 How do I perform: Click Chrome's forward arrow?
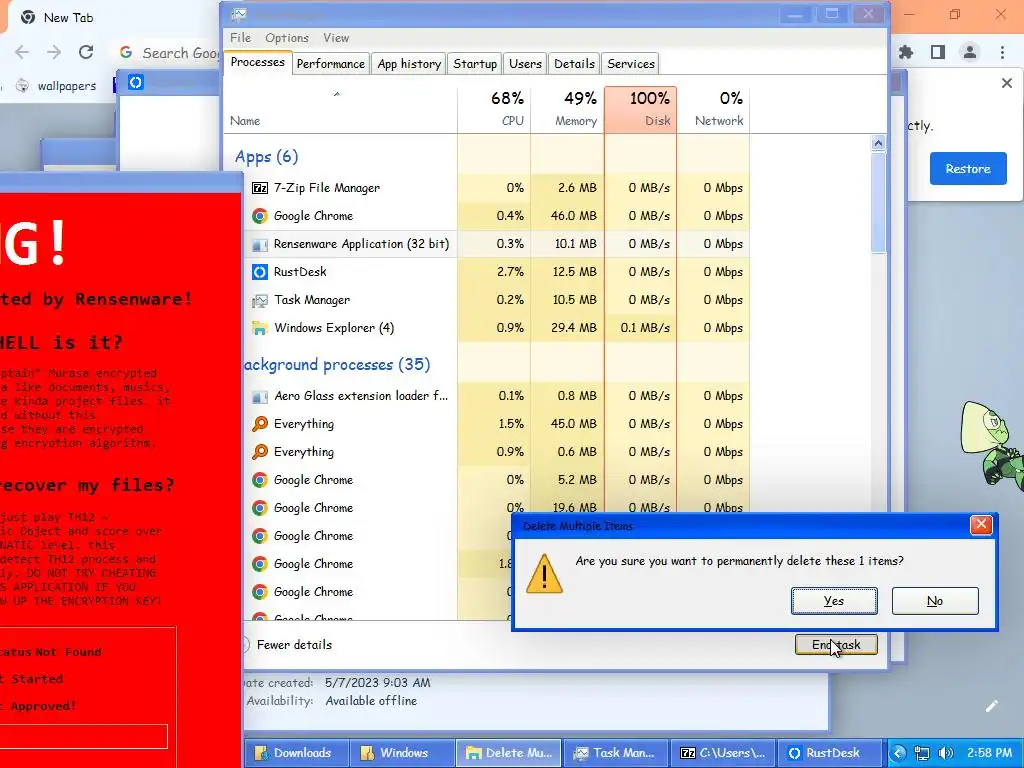[x=54, y=52]
